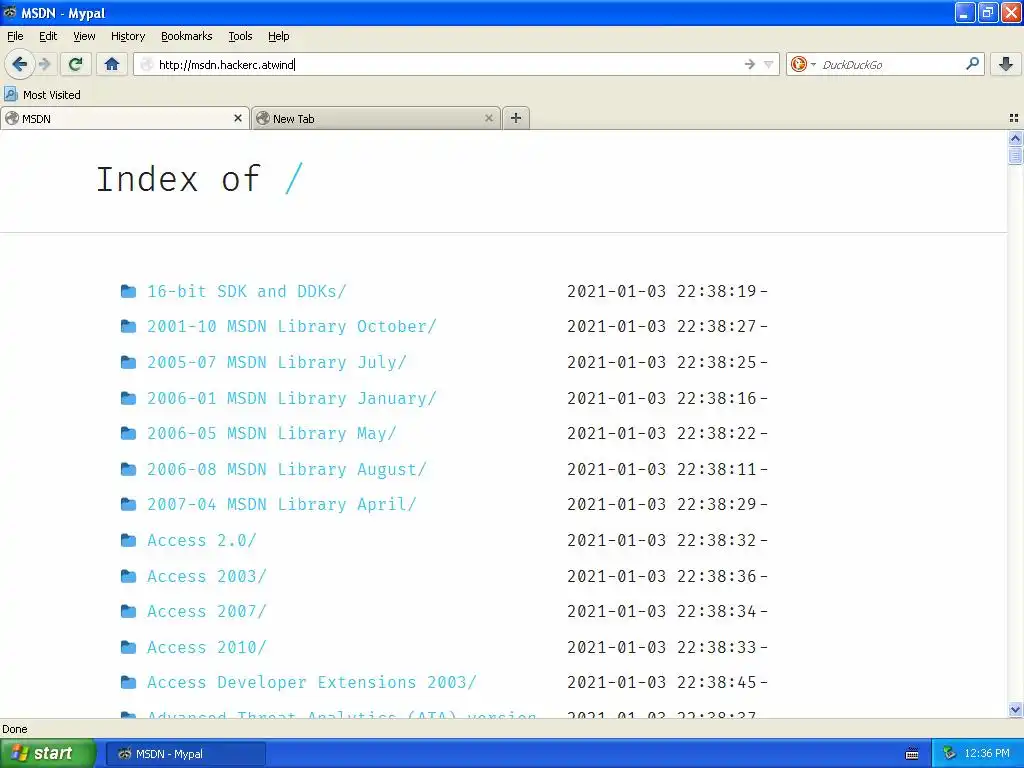Click folder icon beside Access 2007

click(129, 612)
